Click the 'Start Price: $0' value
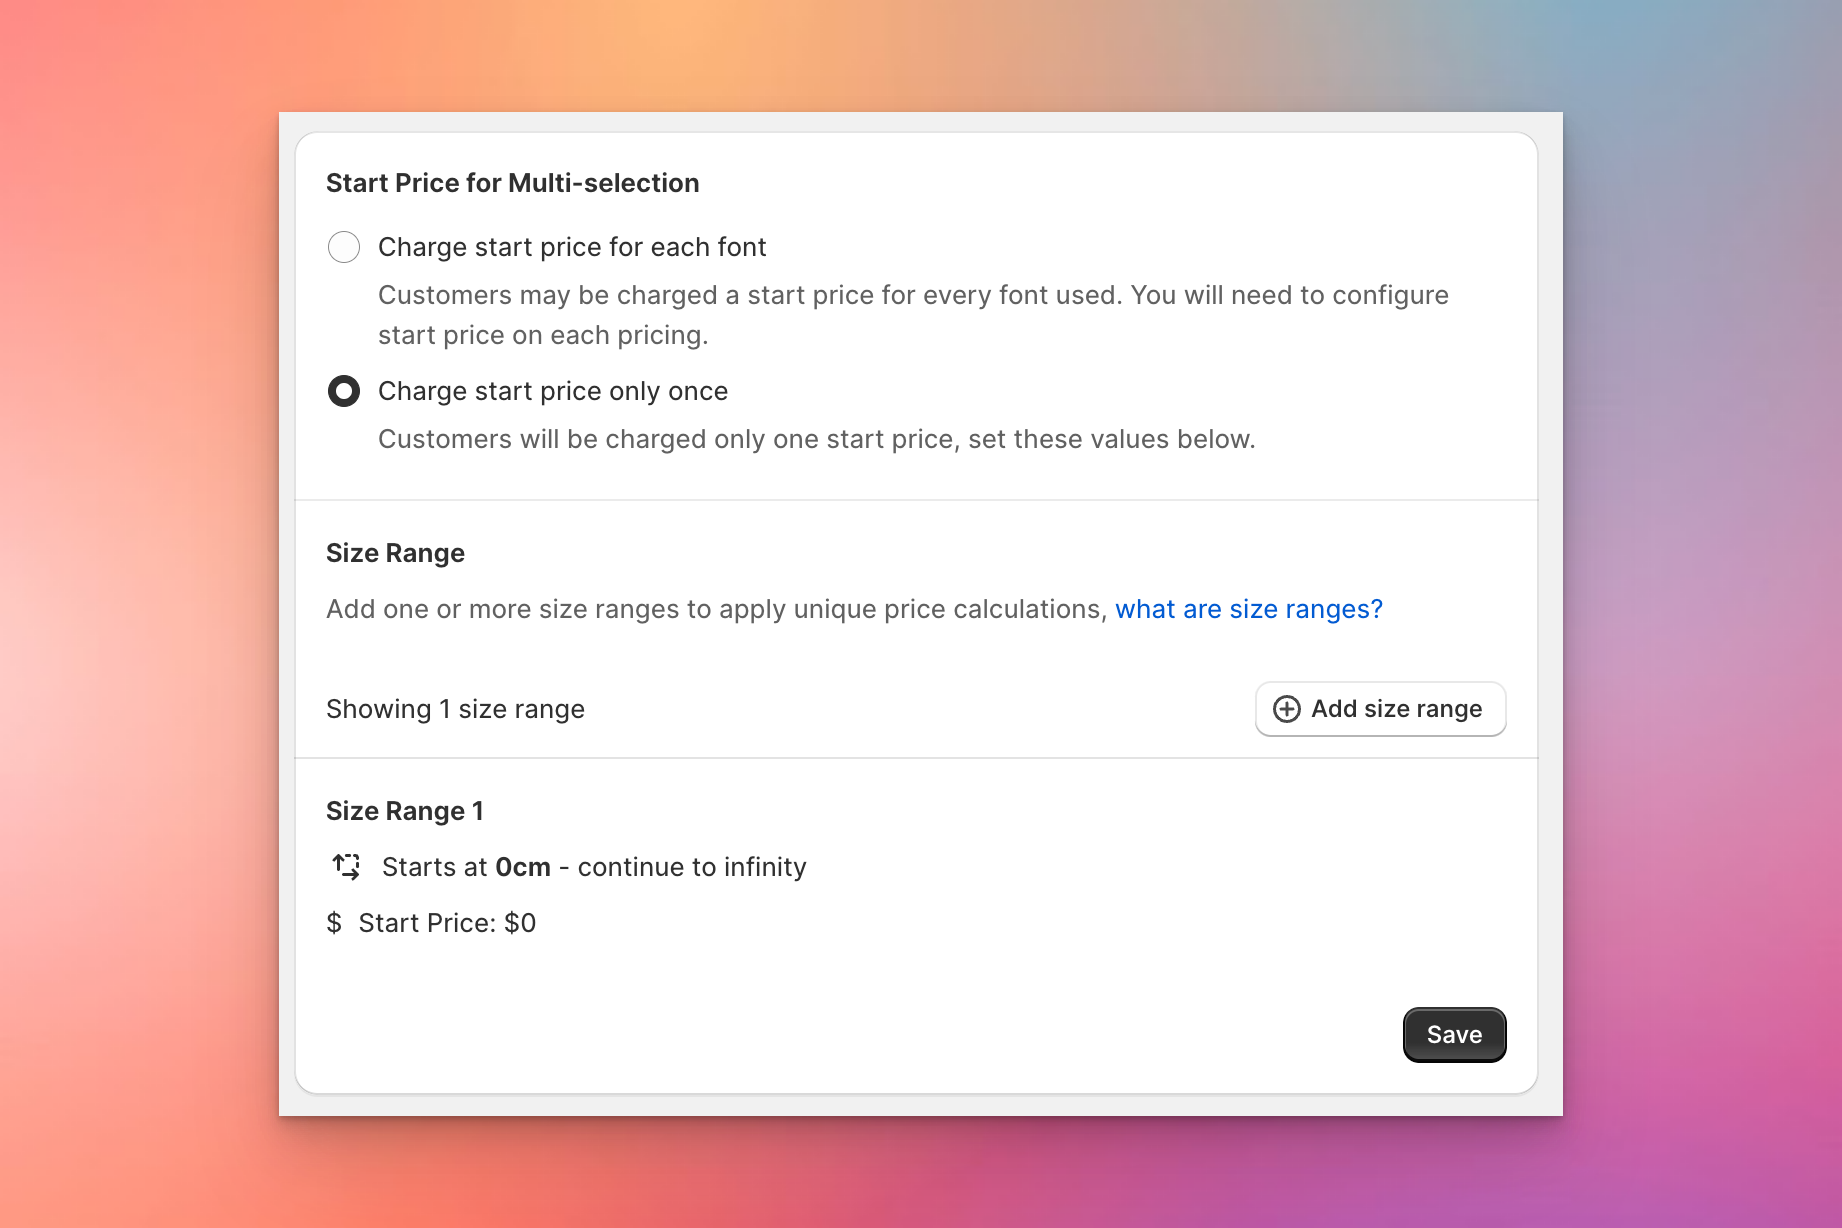Viewport: 1842px width, 1228px height. [447, 923]
